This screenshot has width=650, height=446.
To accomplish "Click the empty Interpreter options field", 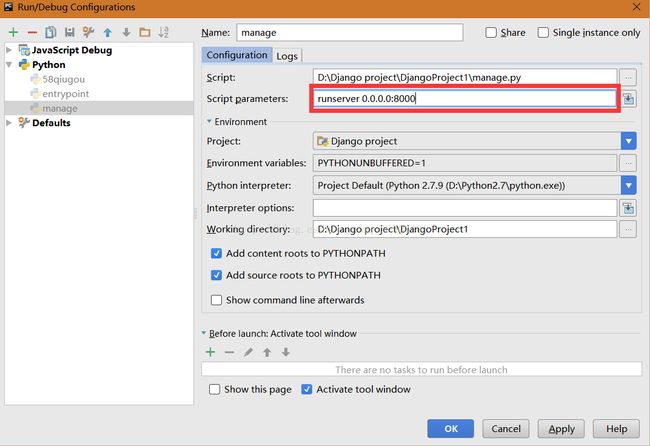I will (x=465, y=208).
